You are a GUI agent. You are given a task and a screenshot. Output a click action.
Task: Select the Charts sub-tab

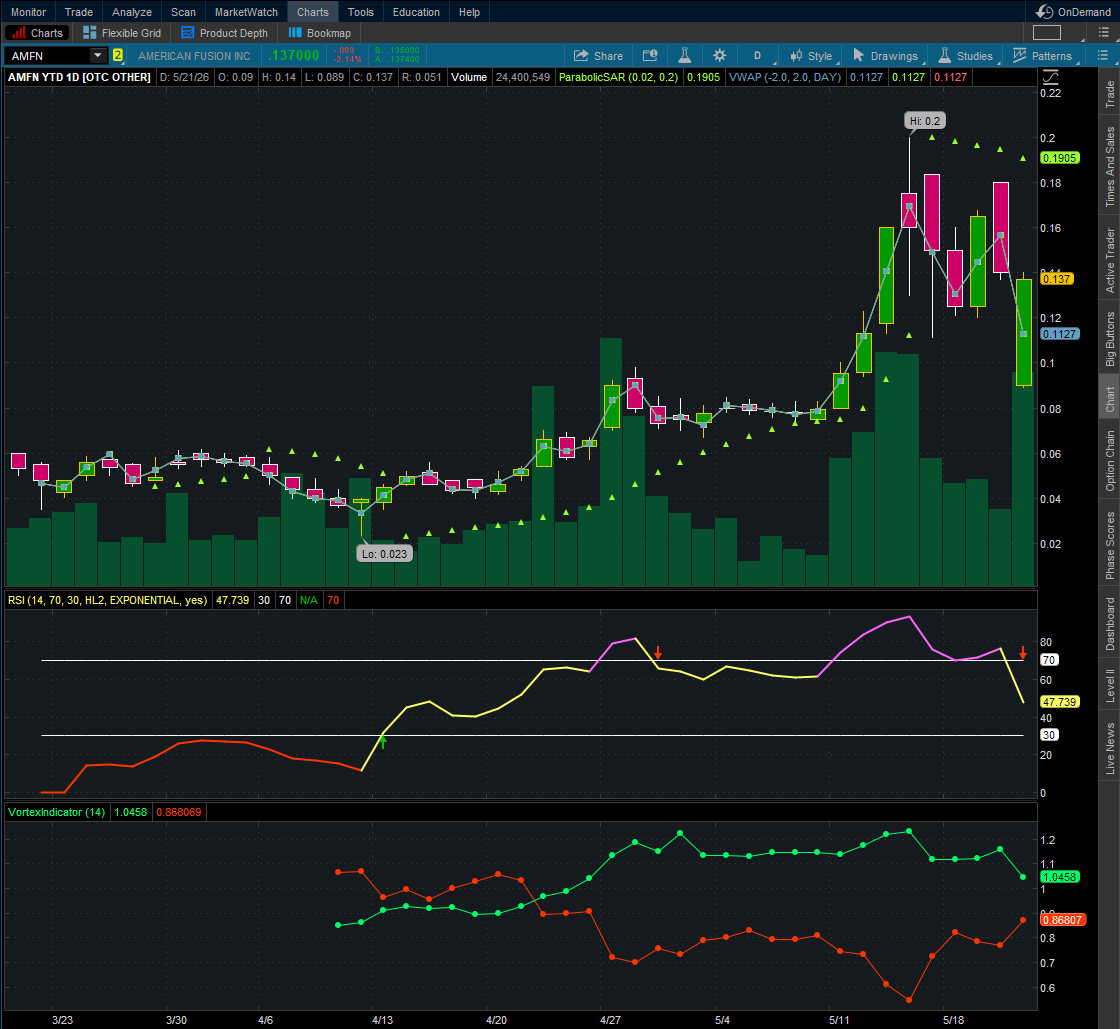37,33
